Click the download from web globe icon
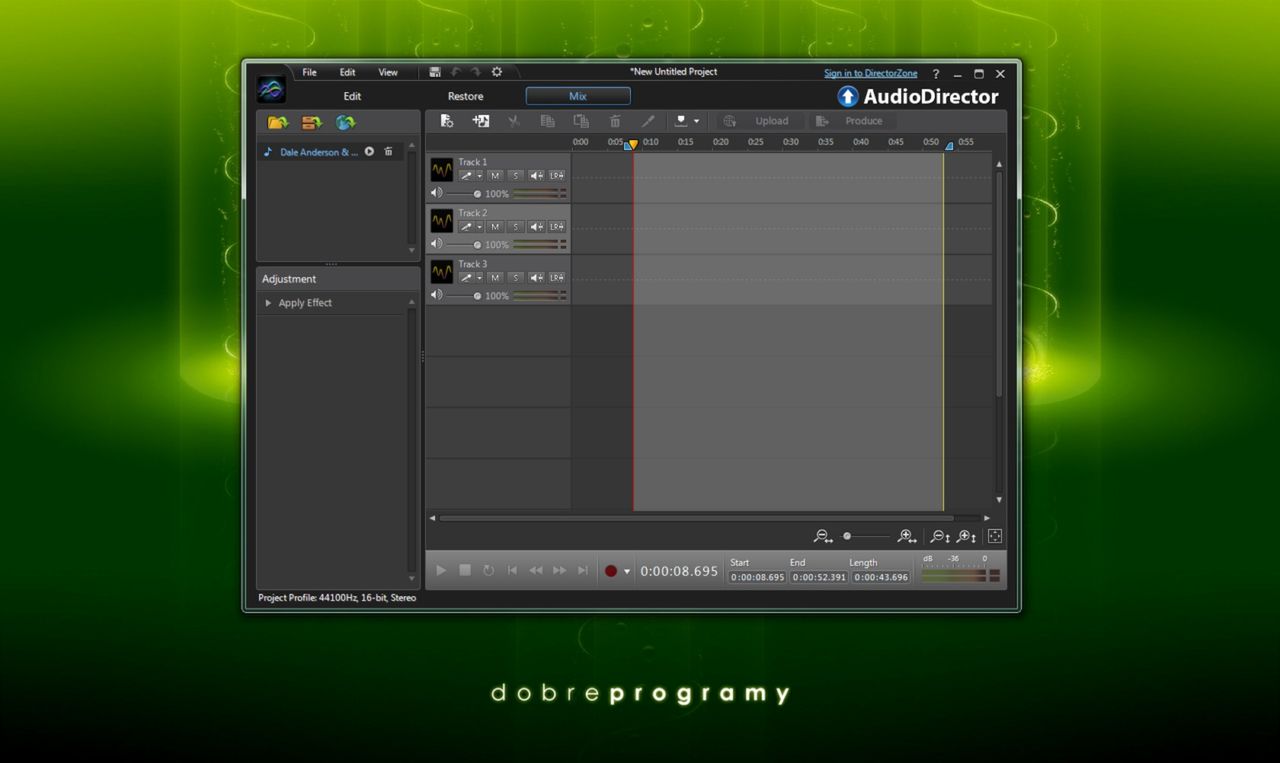1280x763 pixels. [345, 122]
